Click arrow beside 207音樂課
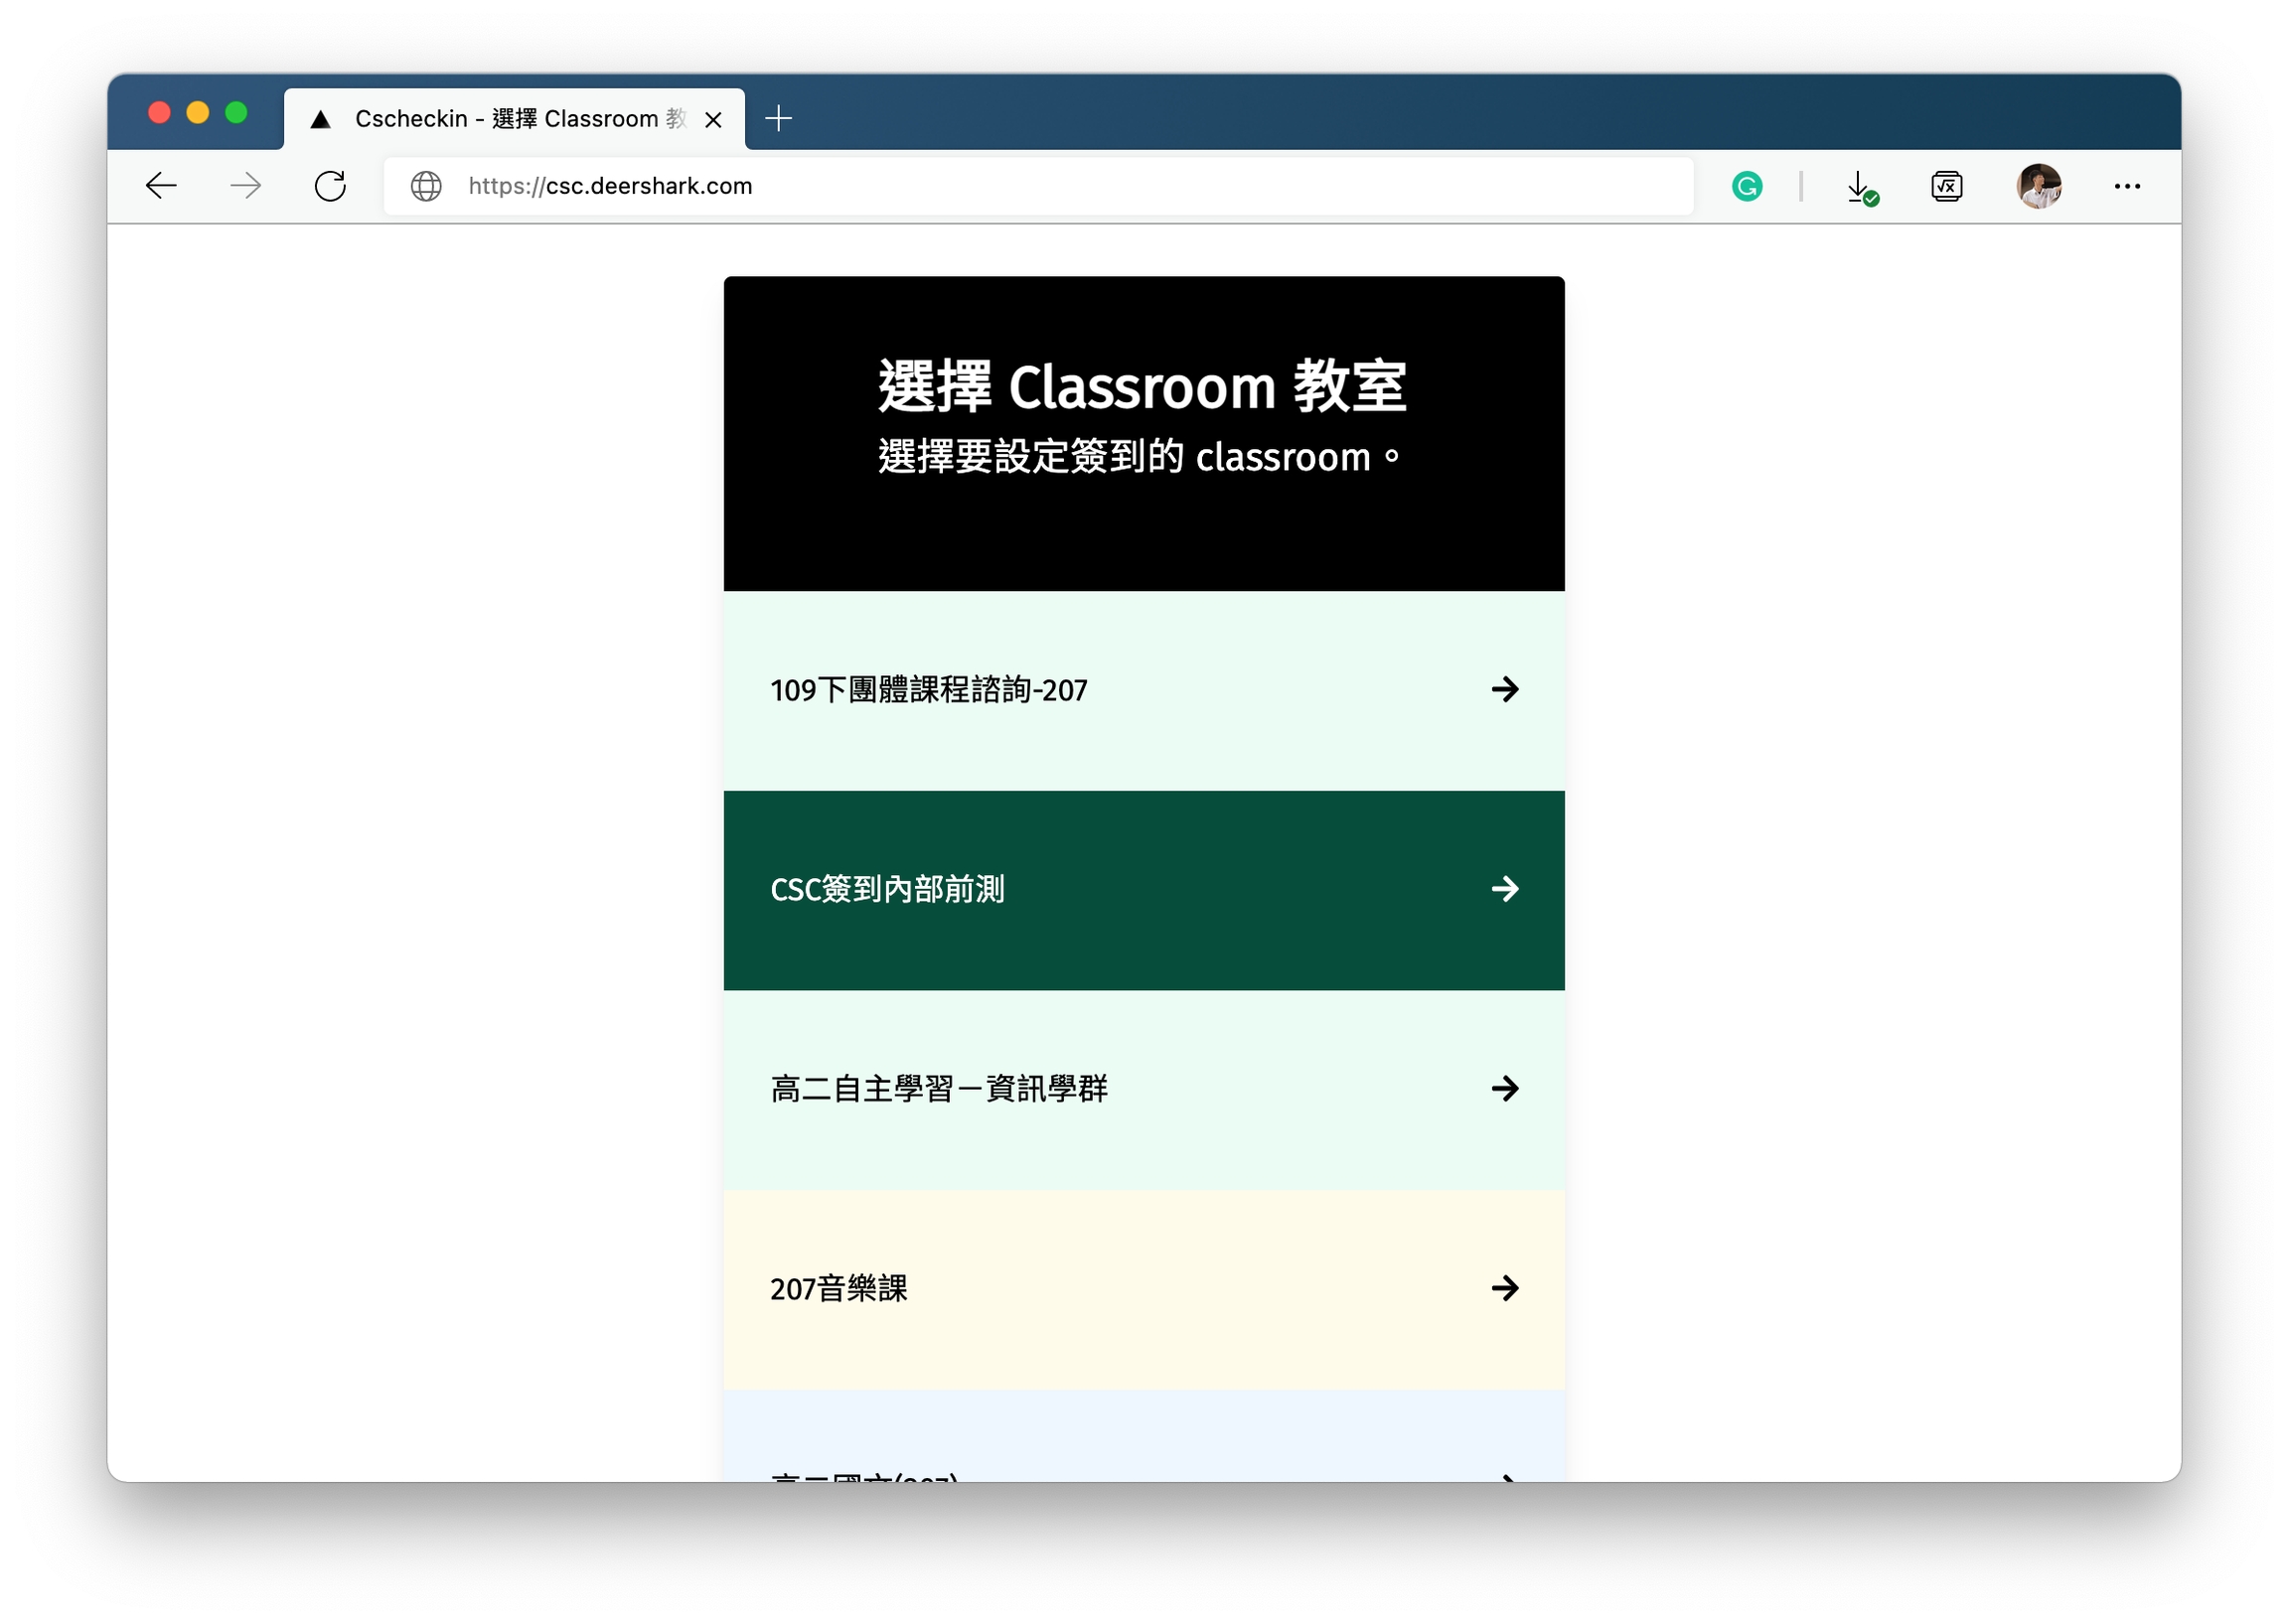This screenshot has width=2289, height=1624. 1504,1288
